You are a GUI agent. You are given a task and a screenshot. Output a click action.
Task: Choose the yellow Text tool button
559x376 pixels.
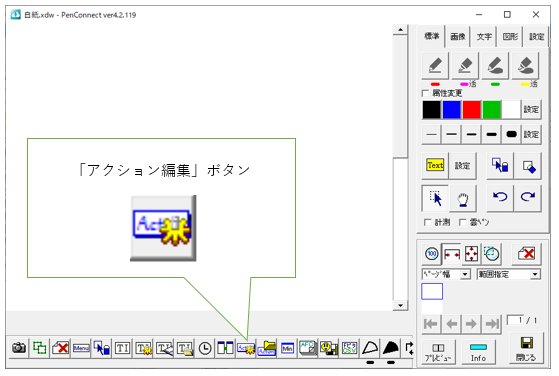pos(435,166)
